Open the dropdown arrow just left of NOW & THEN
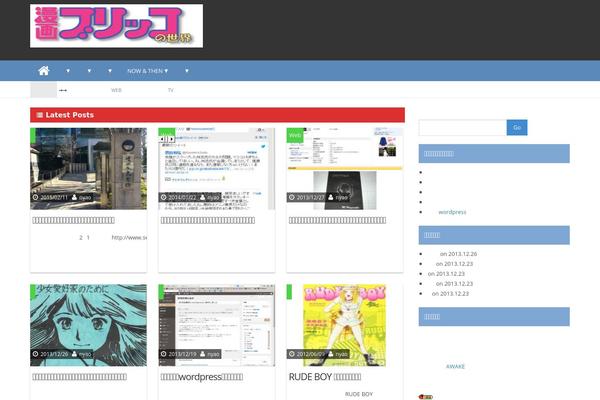The height and width of the screenshot is (400, 600). pos(110,71)
